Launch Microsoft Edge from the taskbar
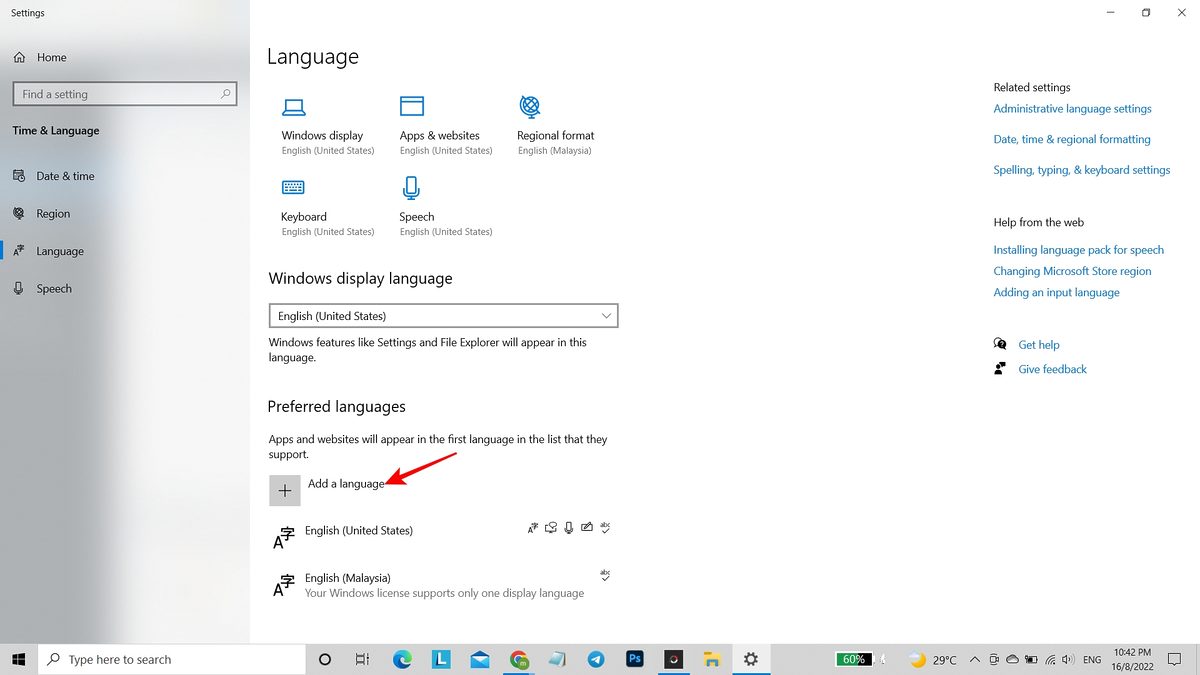 point(402,659)
